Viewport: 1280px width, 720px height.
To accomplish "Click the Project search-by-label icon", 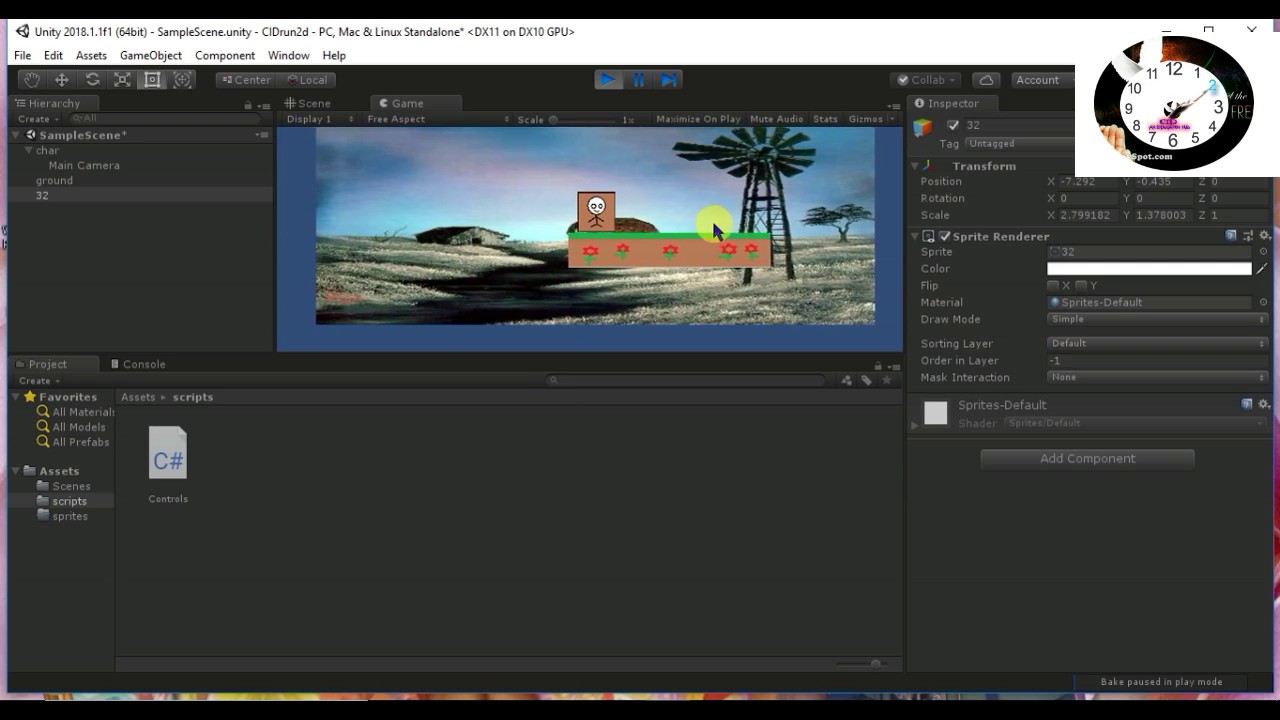I will 866,380.
